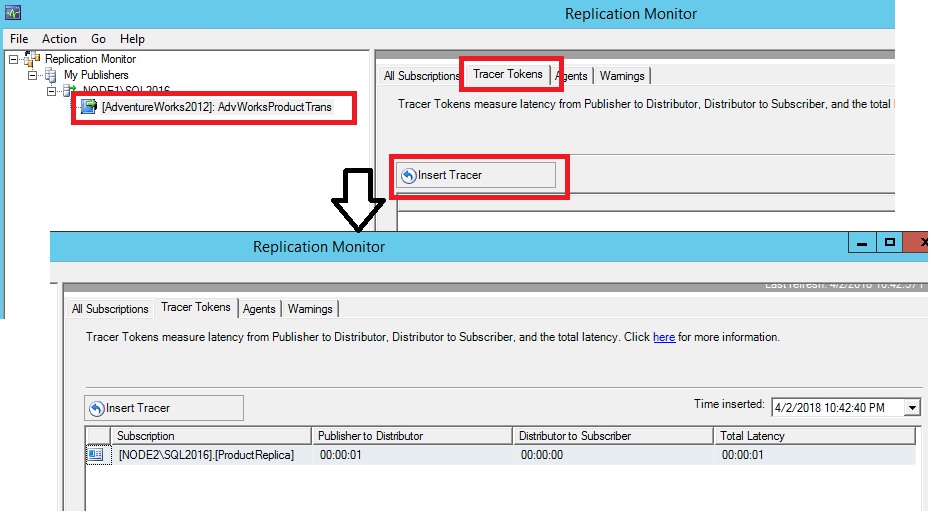
Task: Click the Replication Monitor root node icon
Action: [33, 60]
